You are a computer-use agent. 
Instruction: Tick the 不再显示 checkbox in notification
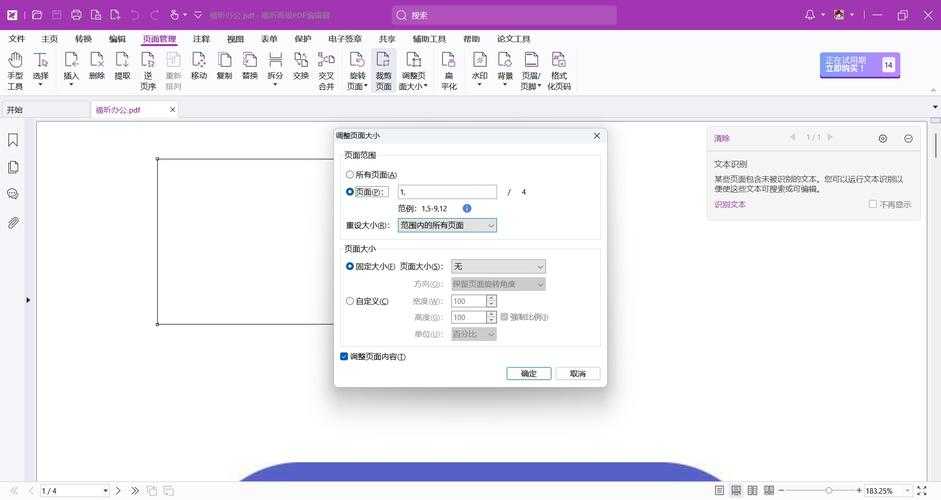pyautogui.click(x=873, y=204)
